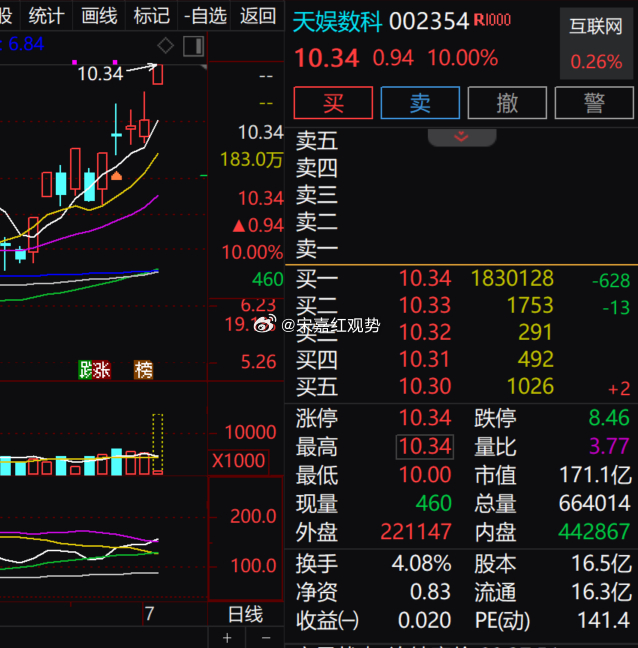
Task: Click 买一 price 10.34
Action: pyautogui.click(x=425, y=278)
